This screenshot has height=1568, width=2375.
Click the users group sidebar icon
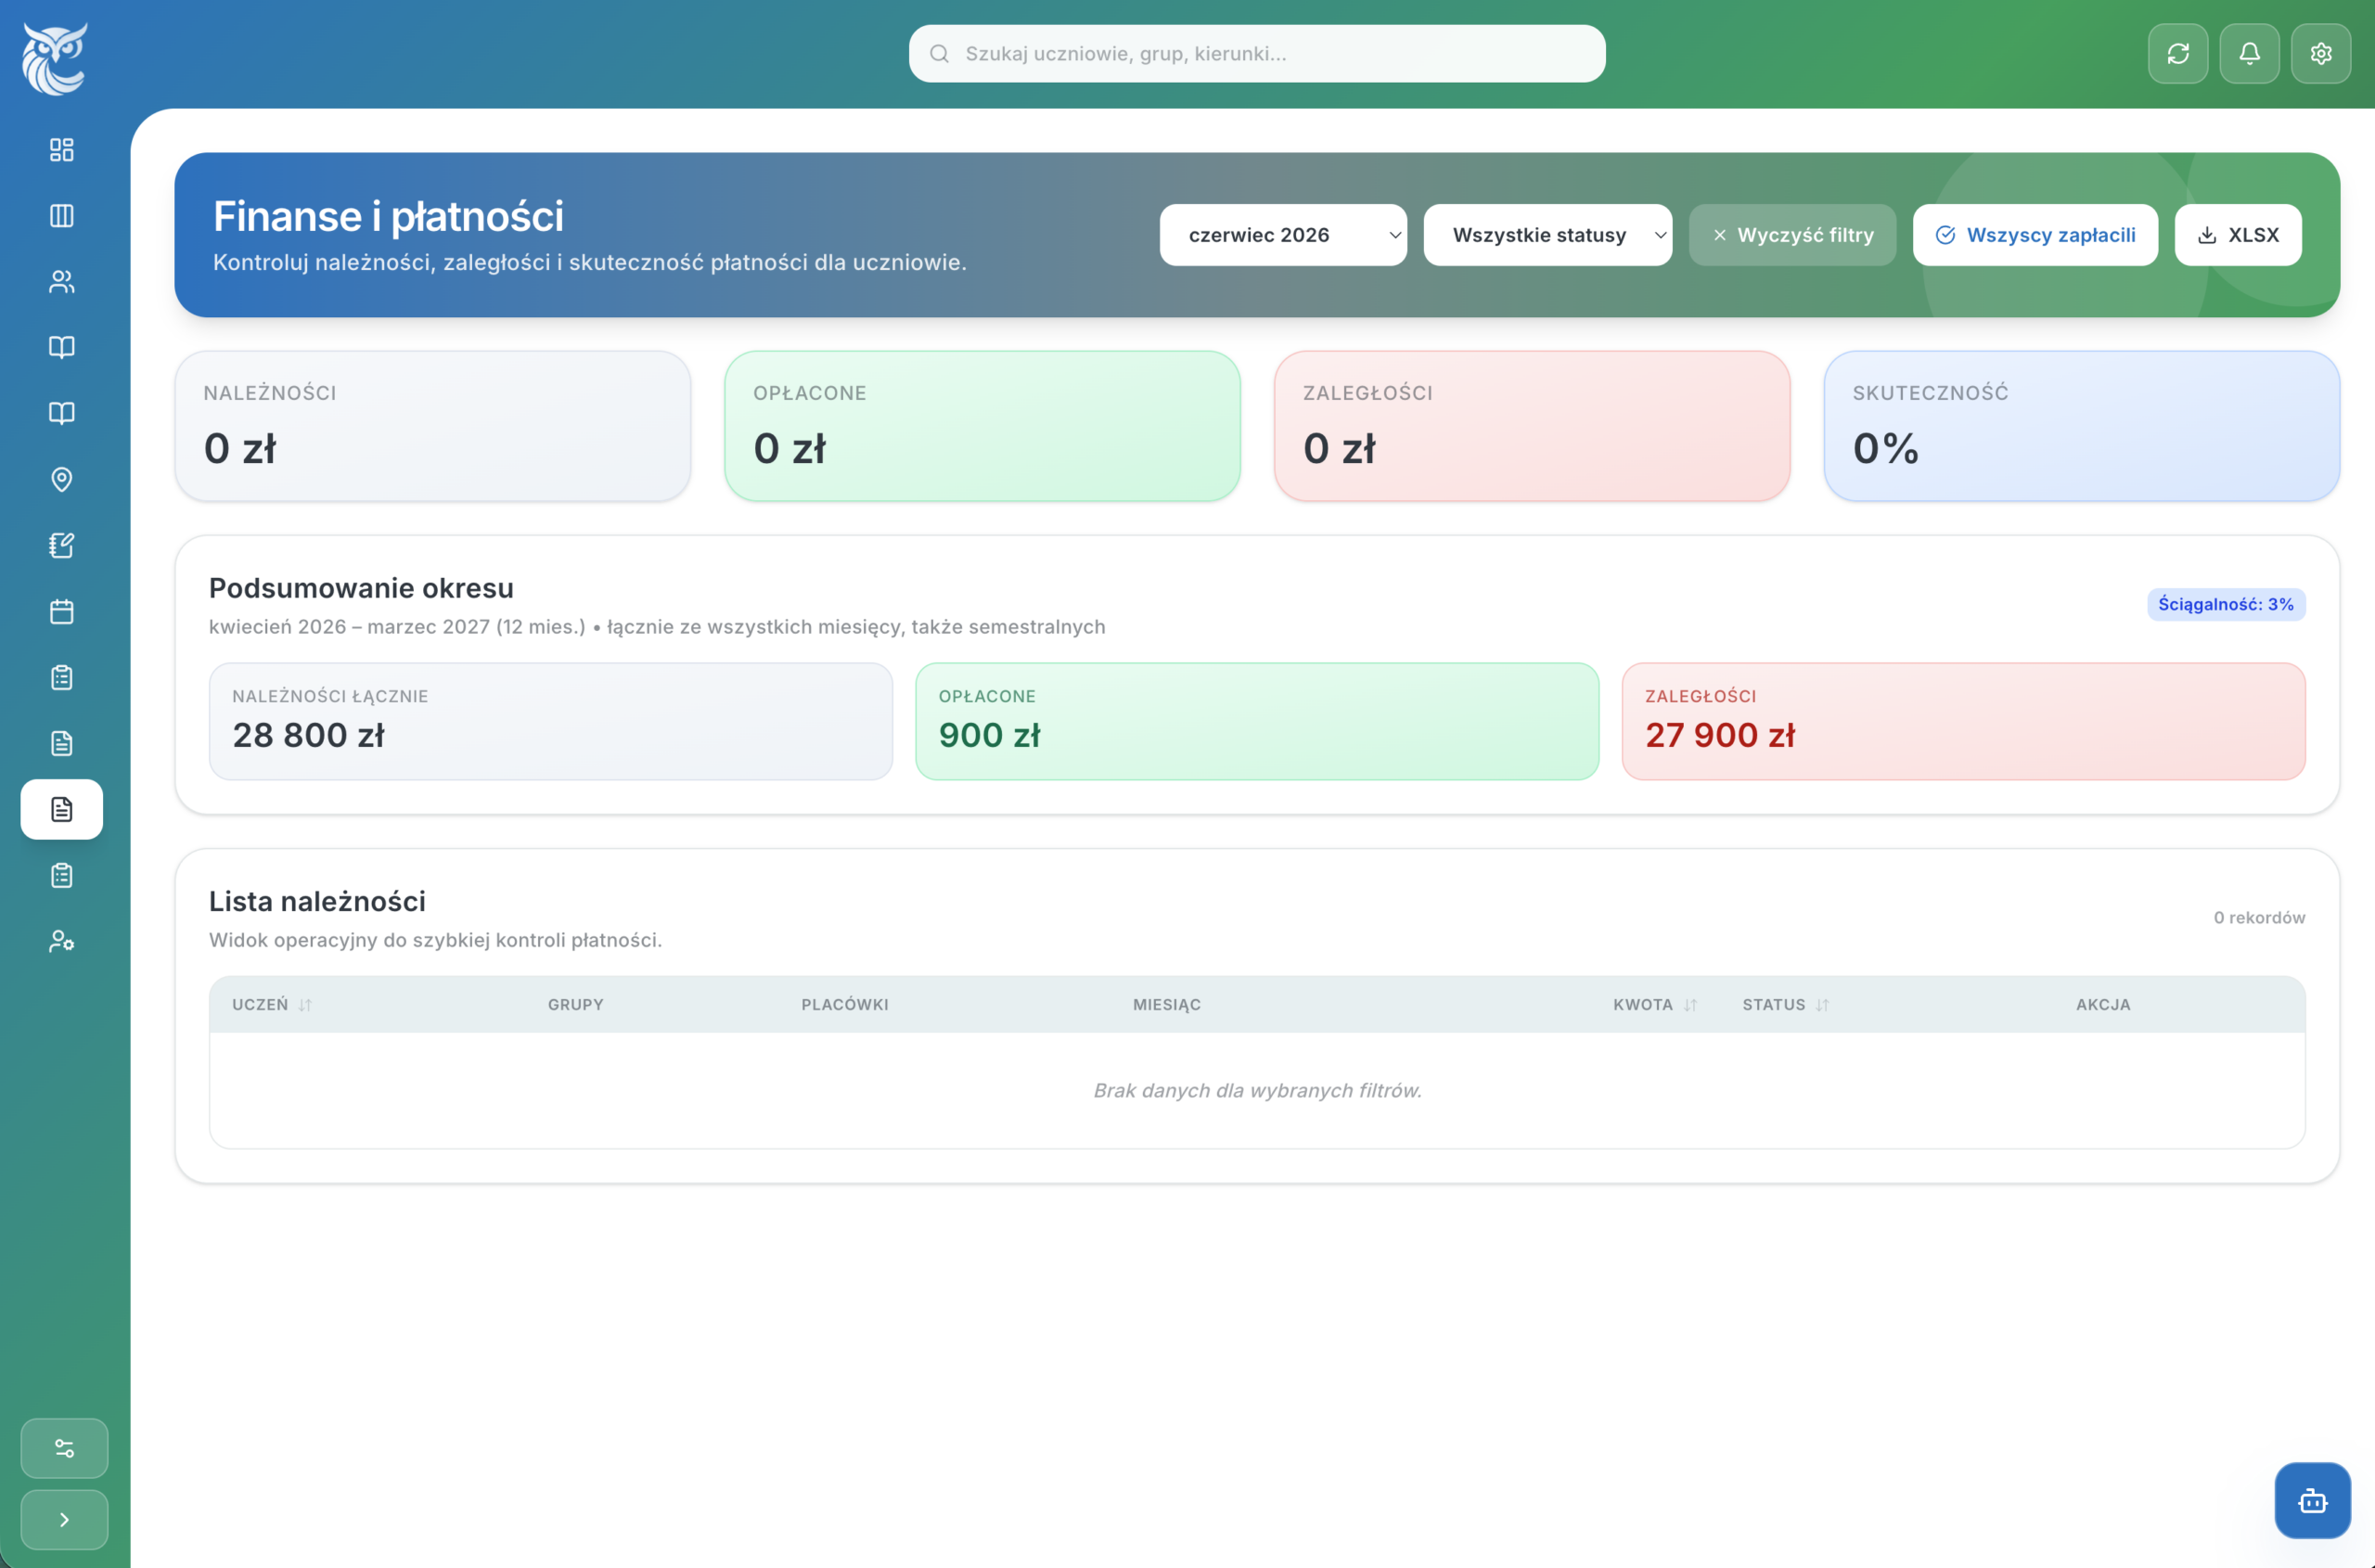tap(62, 282)
